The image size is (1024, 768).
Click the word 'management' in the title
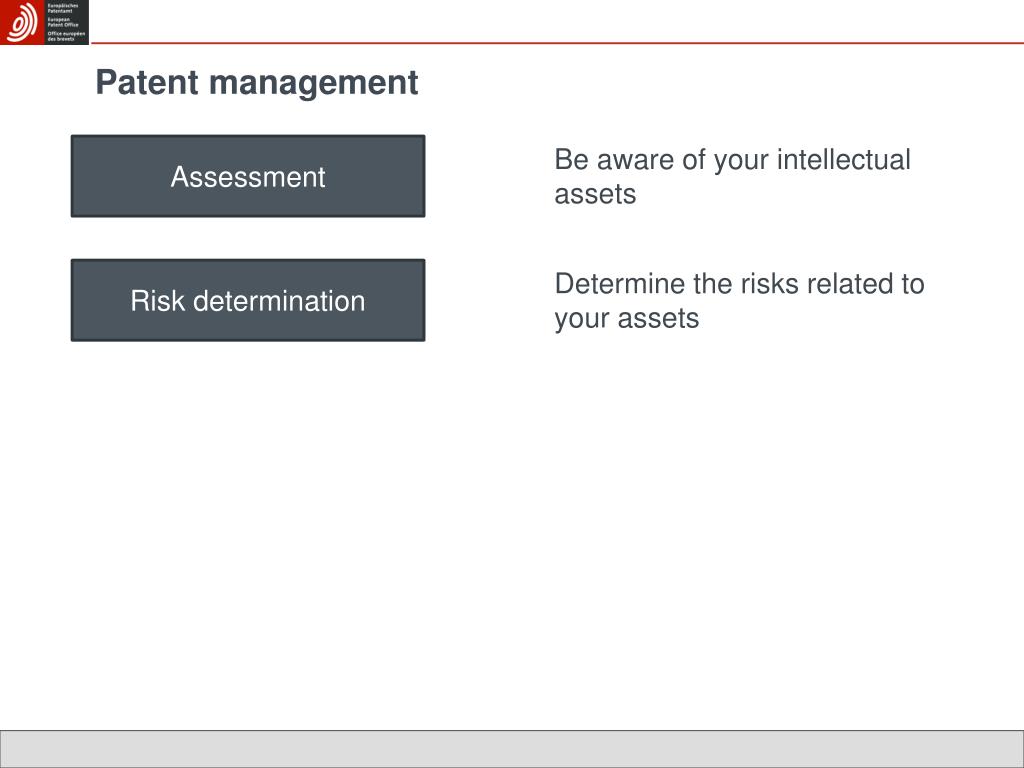[x=313, y=84]
